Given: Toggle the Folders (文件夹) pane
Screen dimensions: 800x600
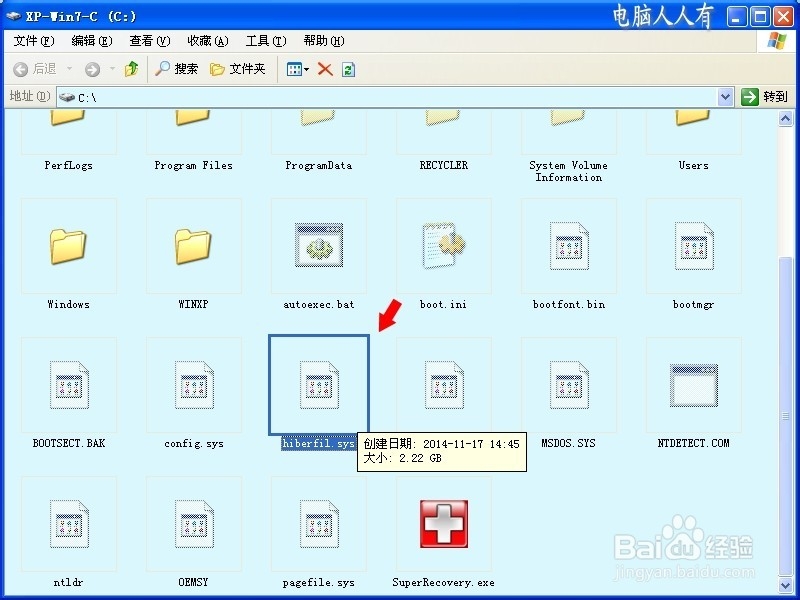Looking at the screenshot, I should click(238, 69).
